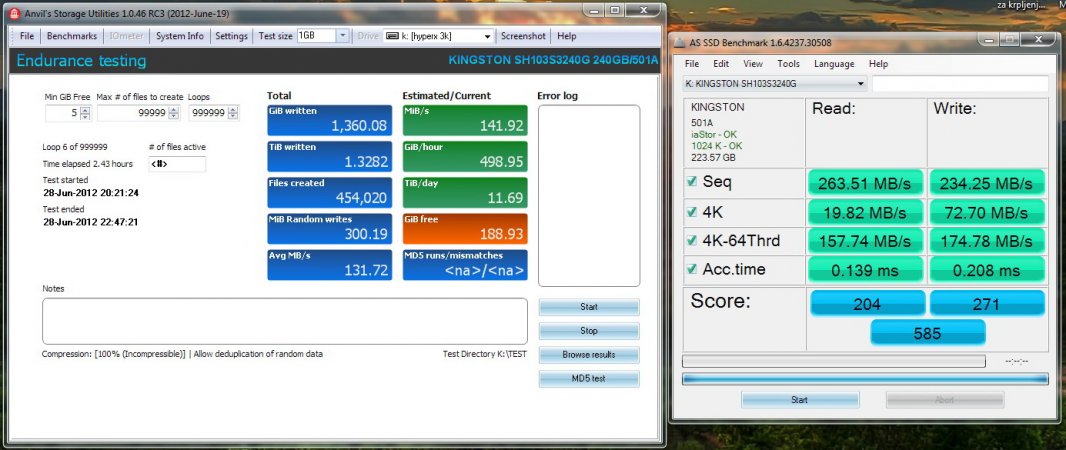Image resolution: width=1066 pixels, height=450 pixels.
Task: Click the empty field beside drive dropdown
Action: tap(960, 84)
